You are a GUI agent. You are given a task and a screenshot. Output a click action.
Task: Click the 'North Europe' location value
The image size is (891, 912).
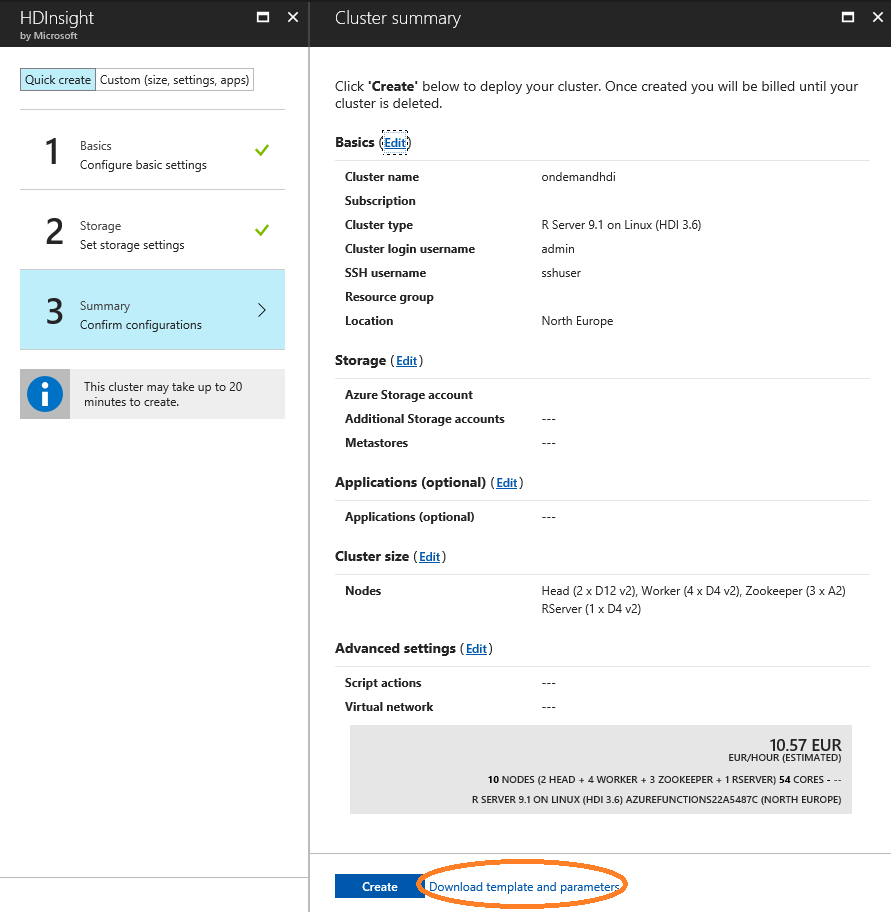point(577,321)
